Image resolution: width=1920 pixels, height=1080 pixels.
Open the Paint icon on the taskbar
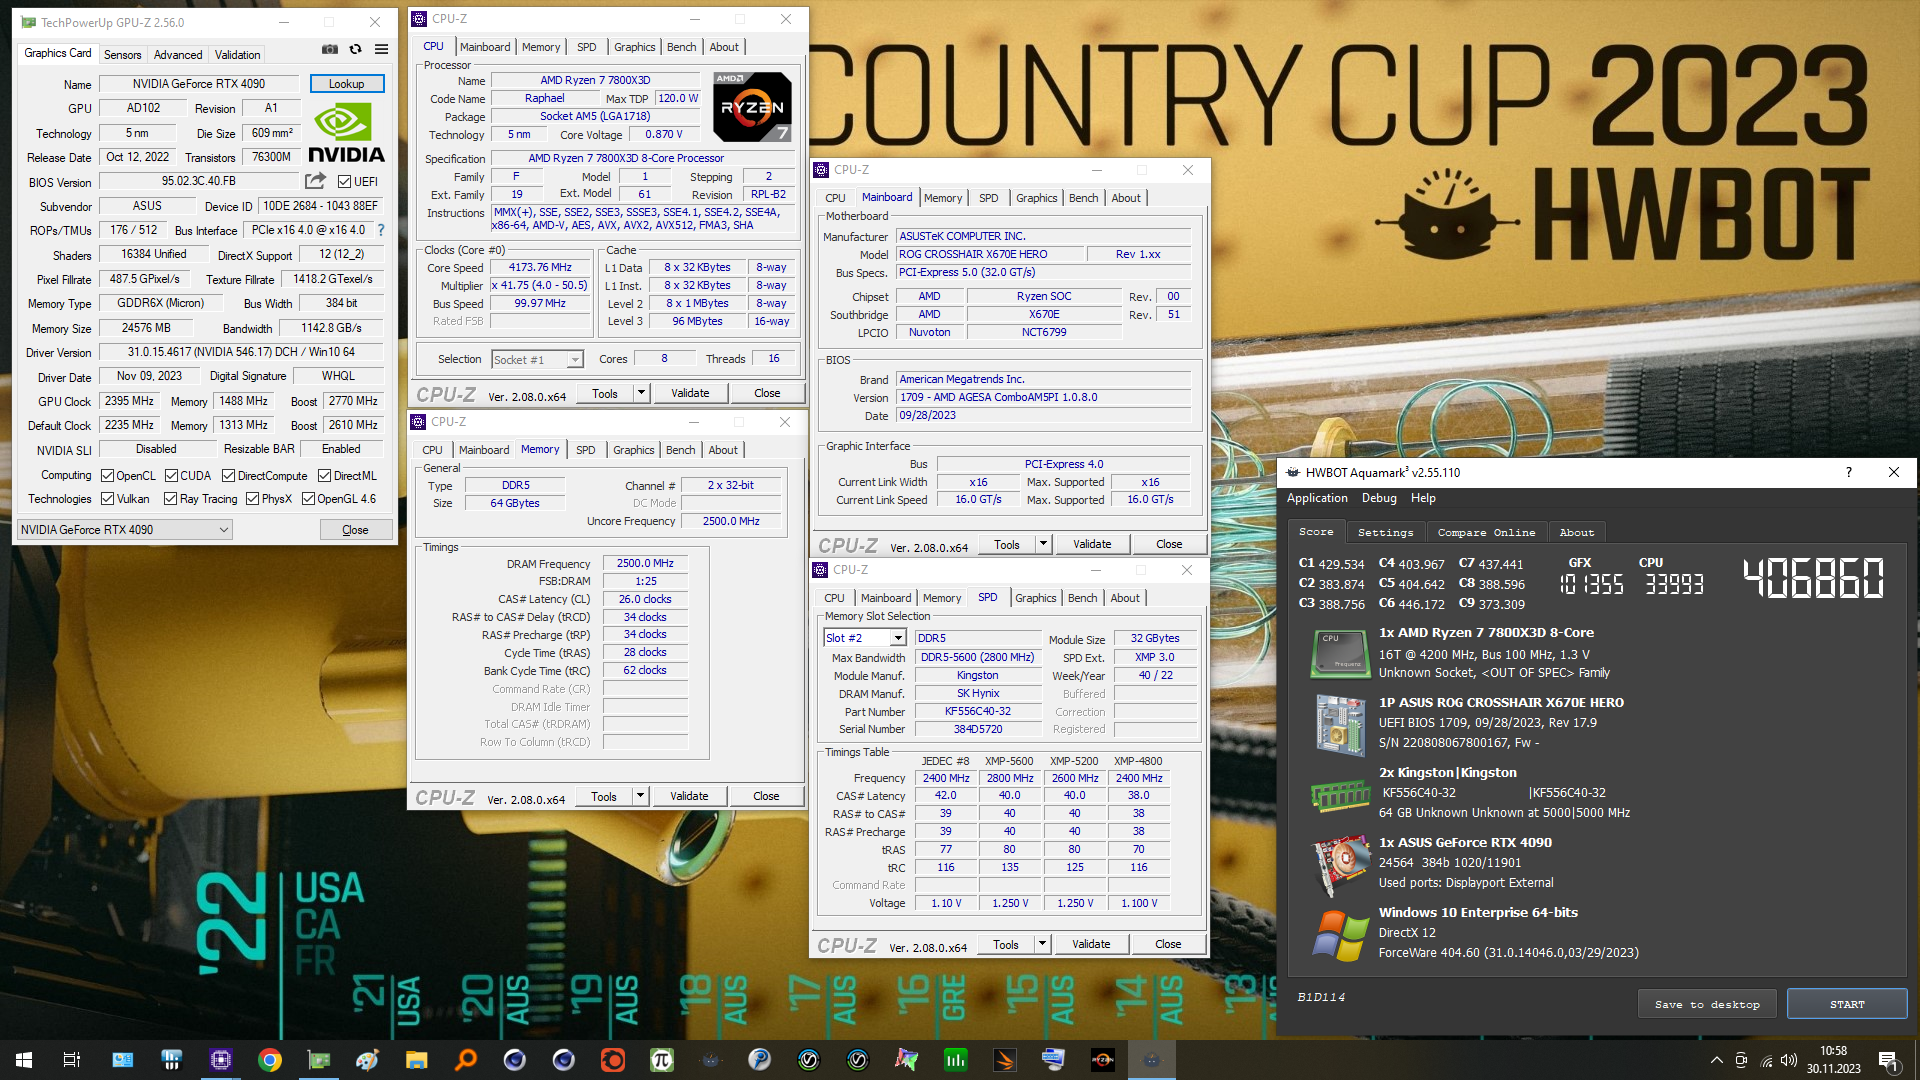click(x=367, y=1060)
